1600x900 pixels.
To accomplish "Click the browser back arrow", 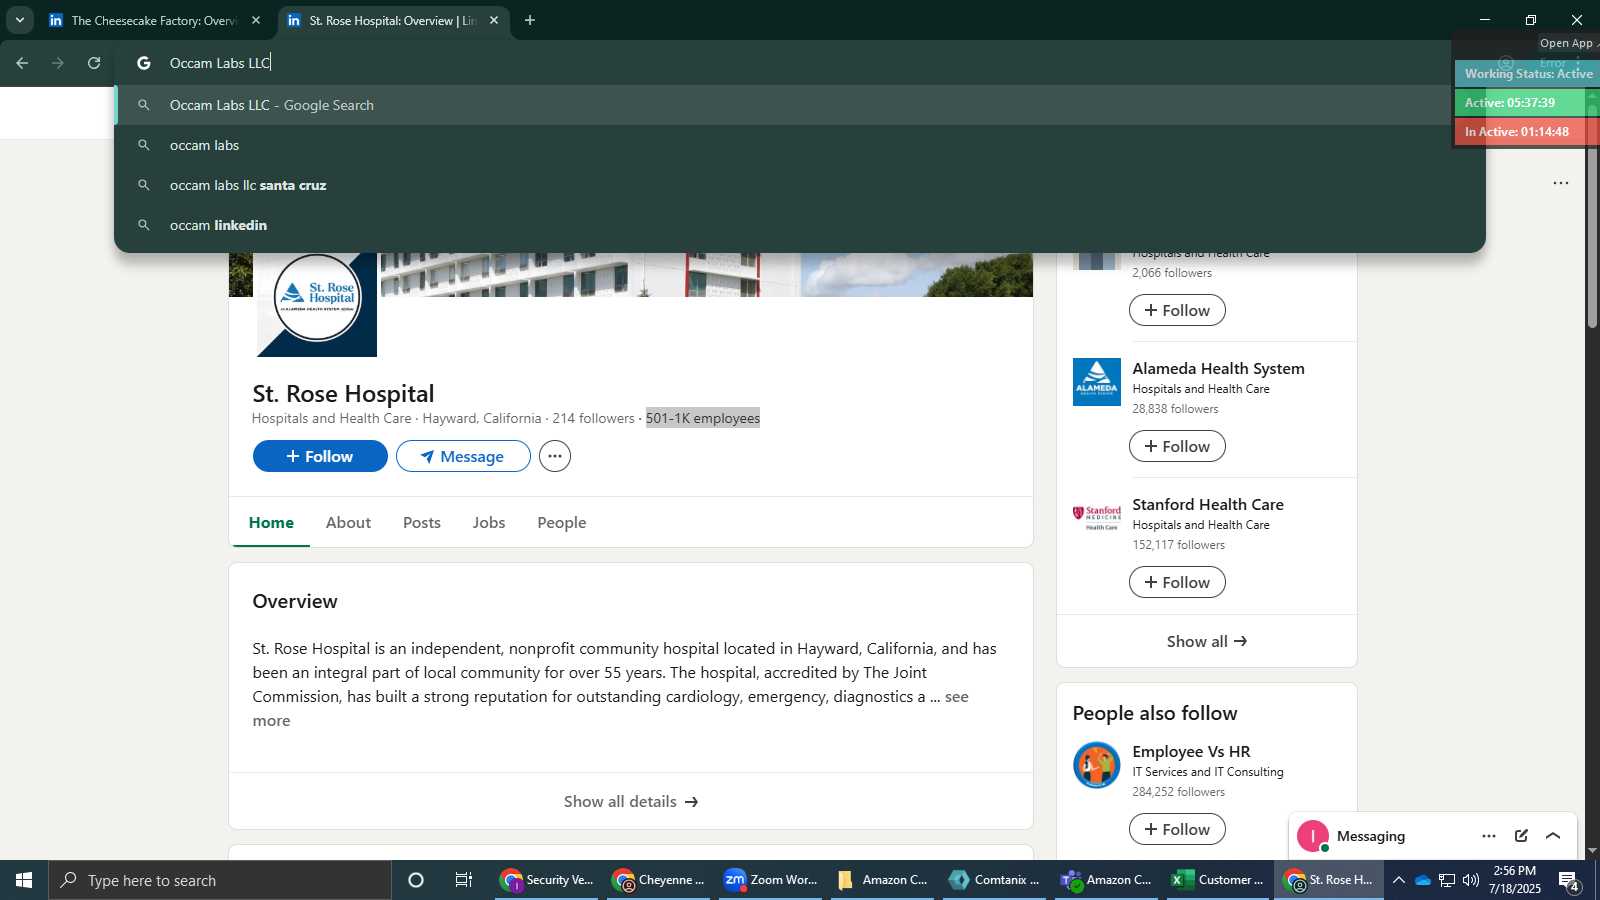I will (22, 63).
